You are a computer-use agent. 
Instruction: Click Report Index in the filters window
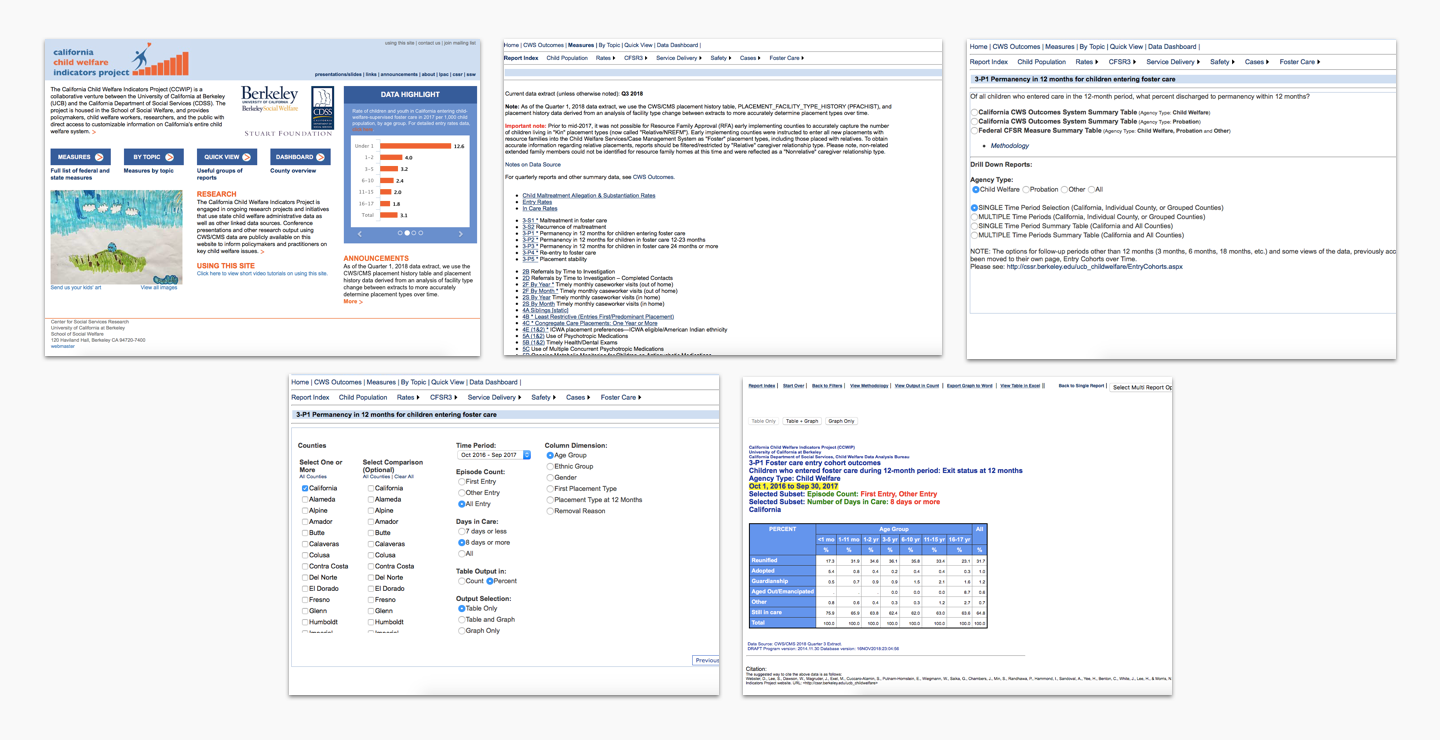tap(310, 397)
